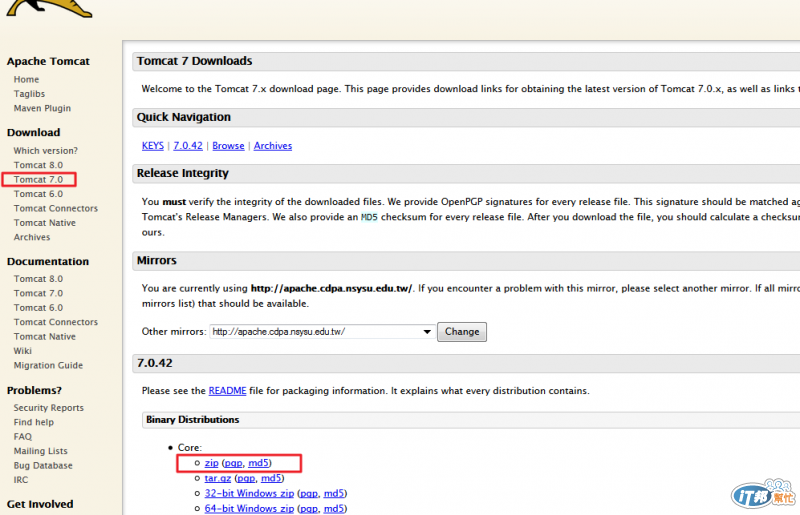Open Maven Plugin in the sidebar
This screenshot has height=515, width=800.
[42, 108]
